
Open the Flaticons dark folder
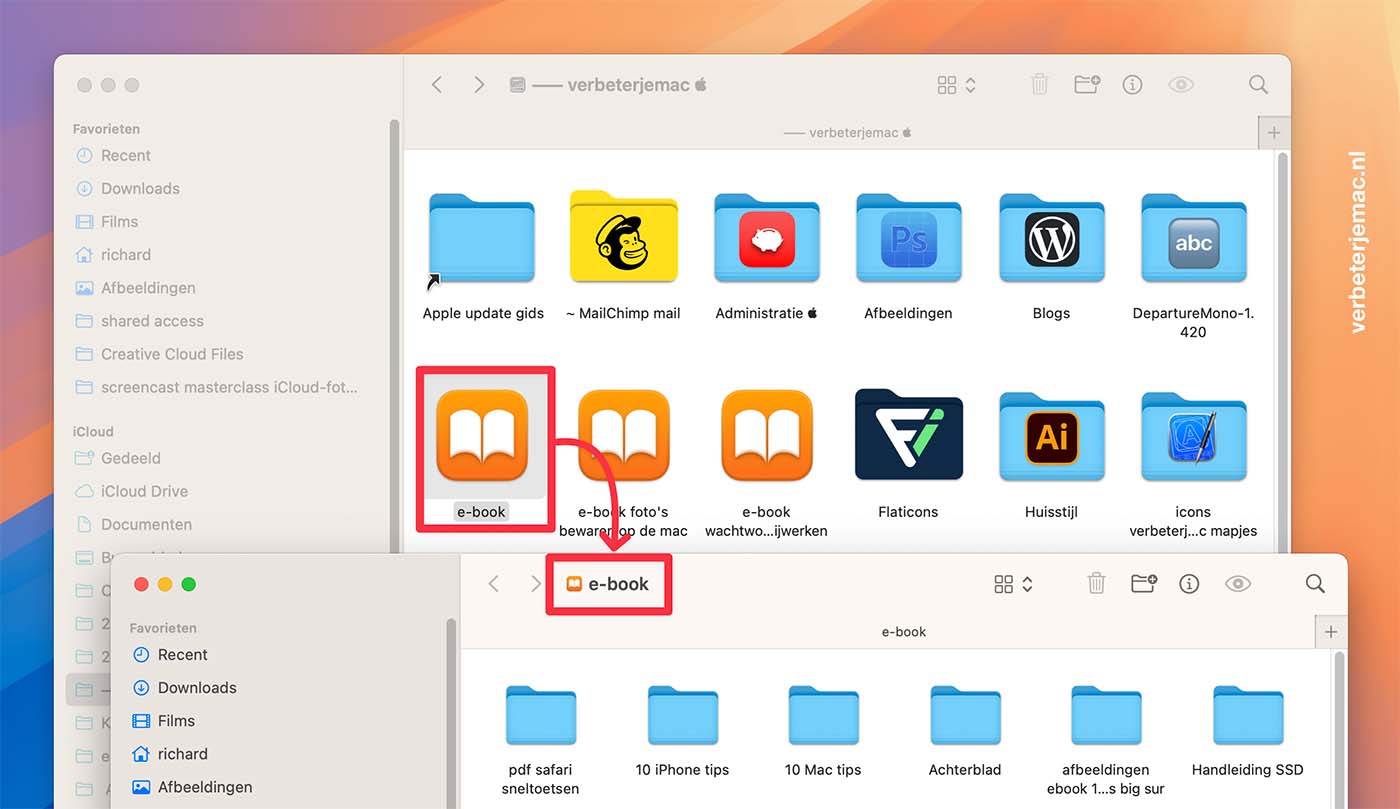(x=908, y=437)
